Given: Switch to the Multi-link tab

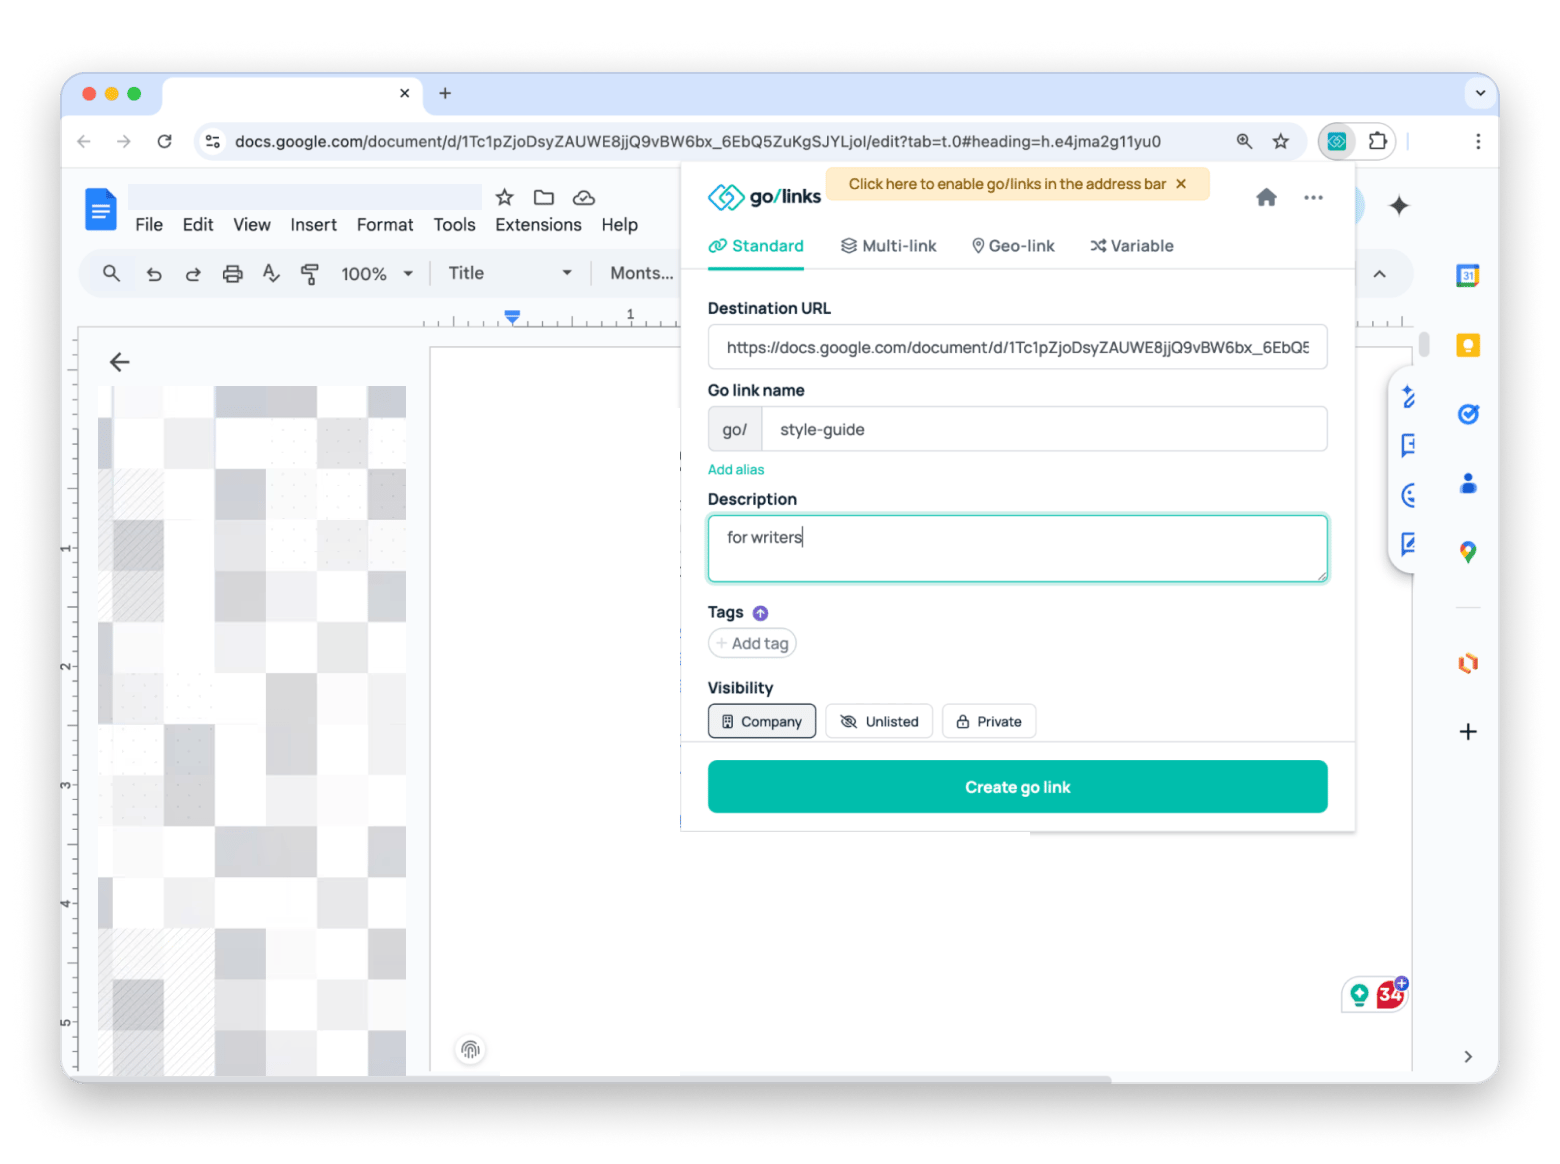Looking at the screenshot, I should tap(889, 246).
